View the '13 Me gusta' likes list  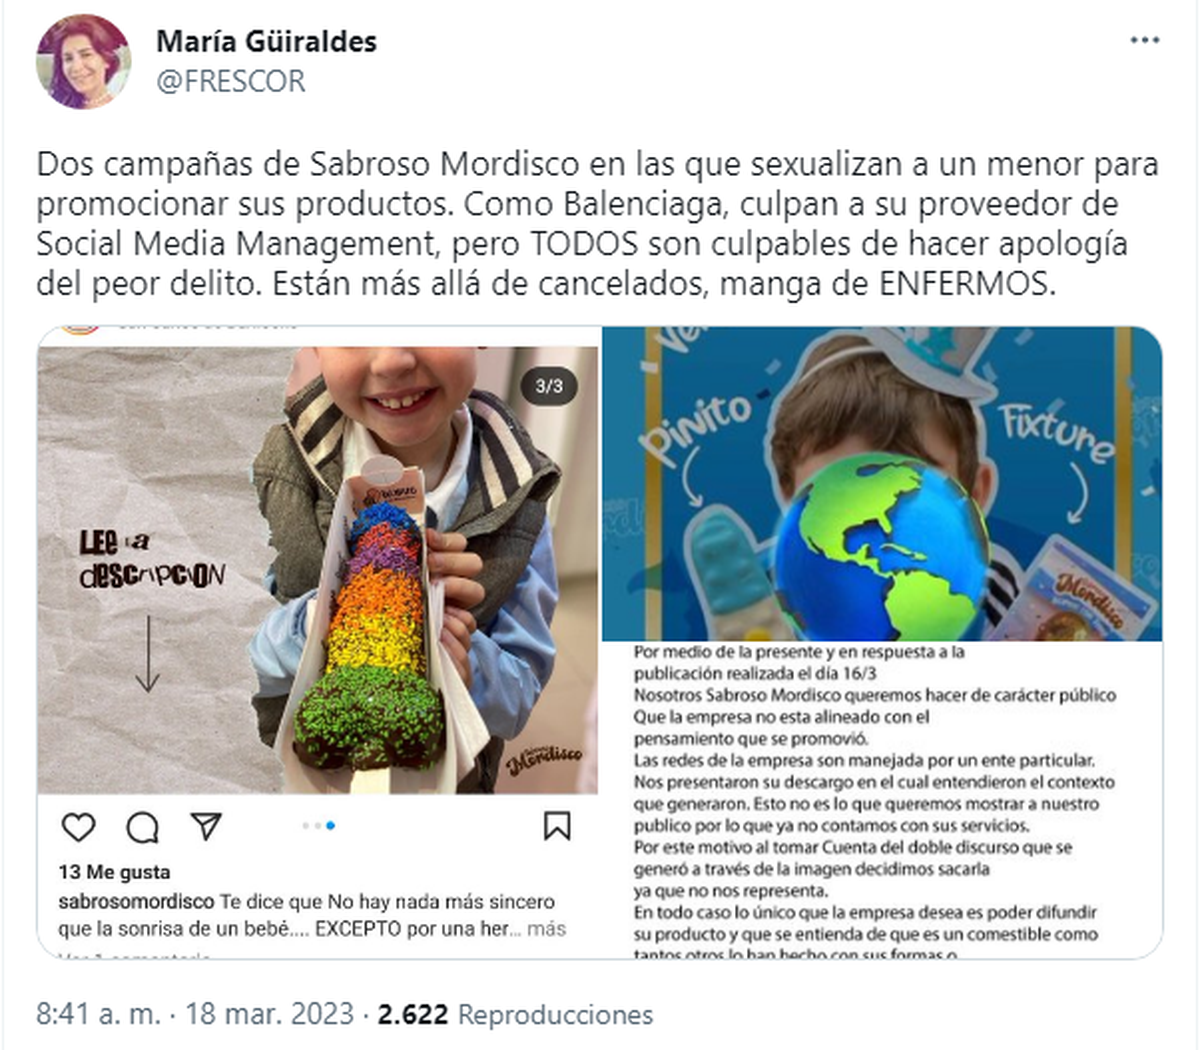tap(114, 872)
